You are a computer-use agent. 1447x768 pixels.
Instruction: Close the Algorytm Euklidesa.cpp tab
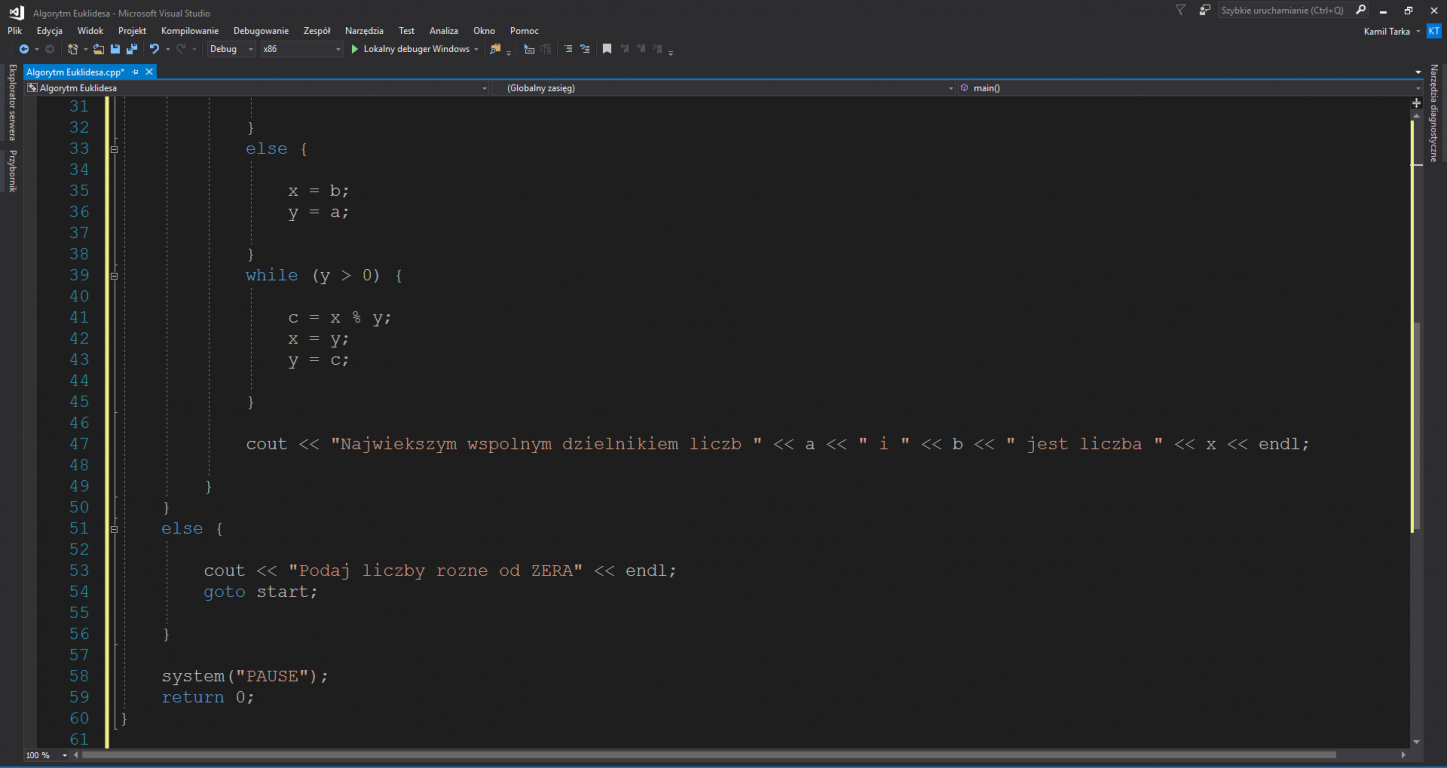point(150,72)
